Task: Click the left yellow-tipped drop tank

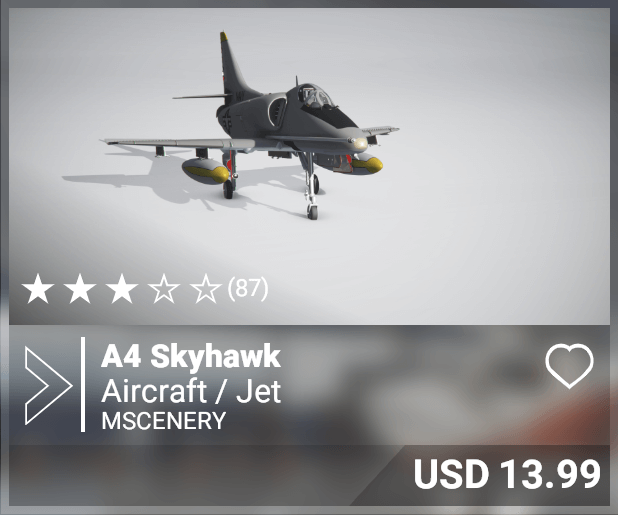Action: [206, 171]
